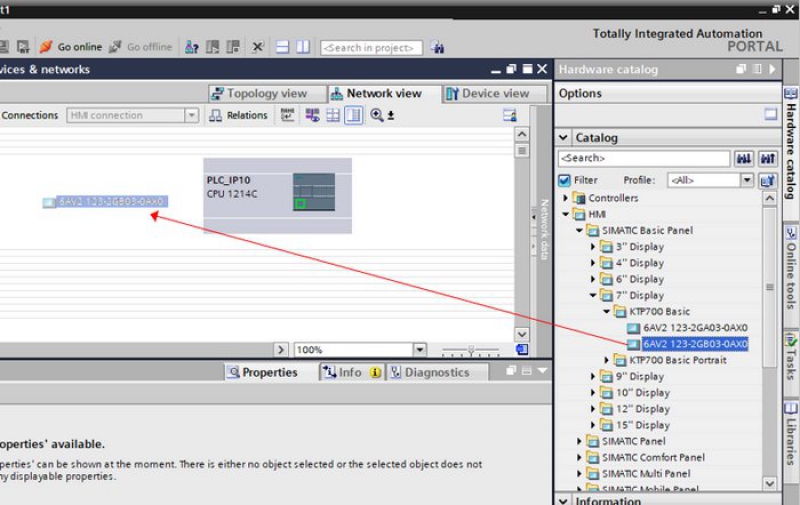The width and height of the screenshot is (800, 505).
Task: Split the editor space vertically
Action: point(303,47)
